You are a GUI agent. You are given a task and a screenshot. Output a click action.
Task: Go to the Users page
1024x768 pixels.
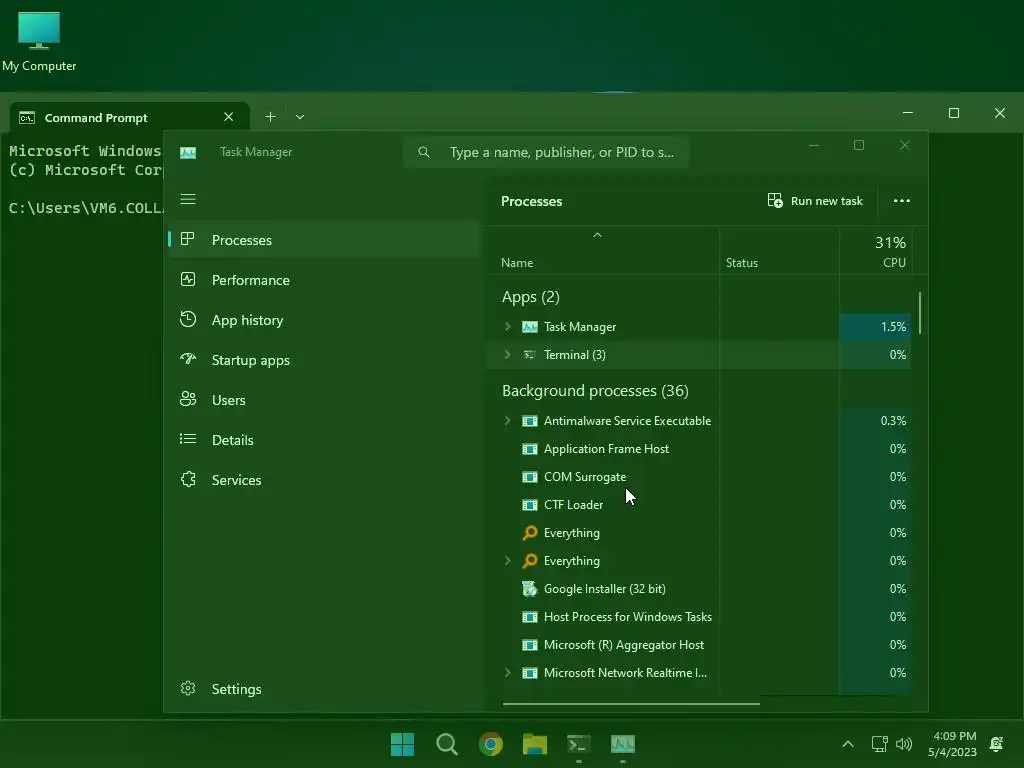tap(325, 400)
